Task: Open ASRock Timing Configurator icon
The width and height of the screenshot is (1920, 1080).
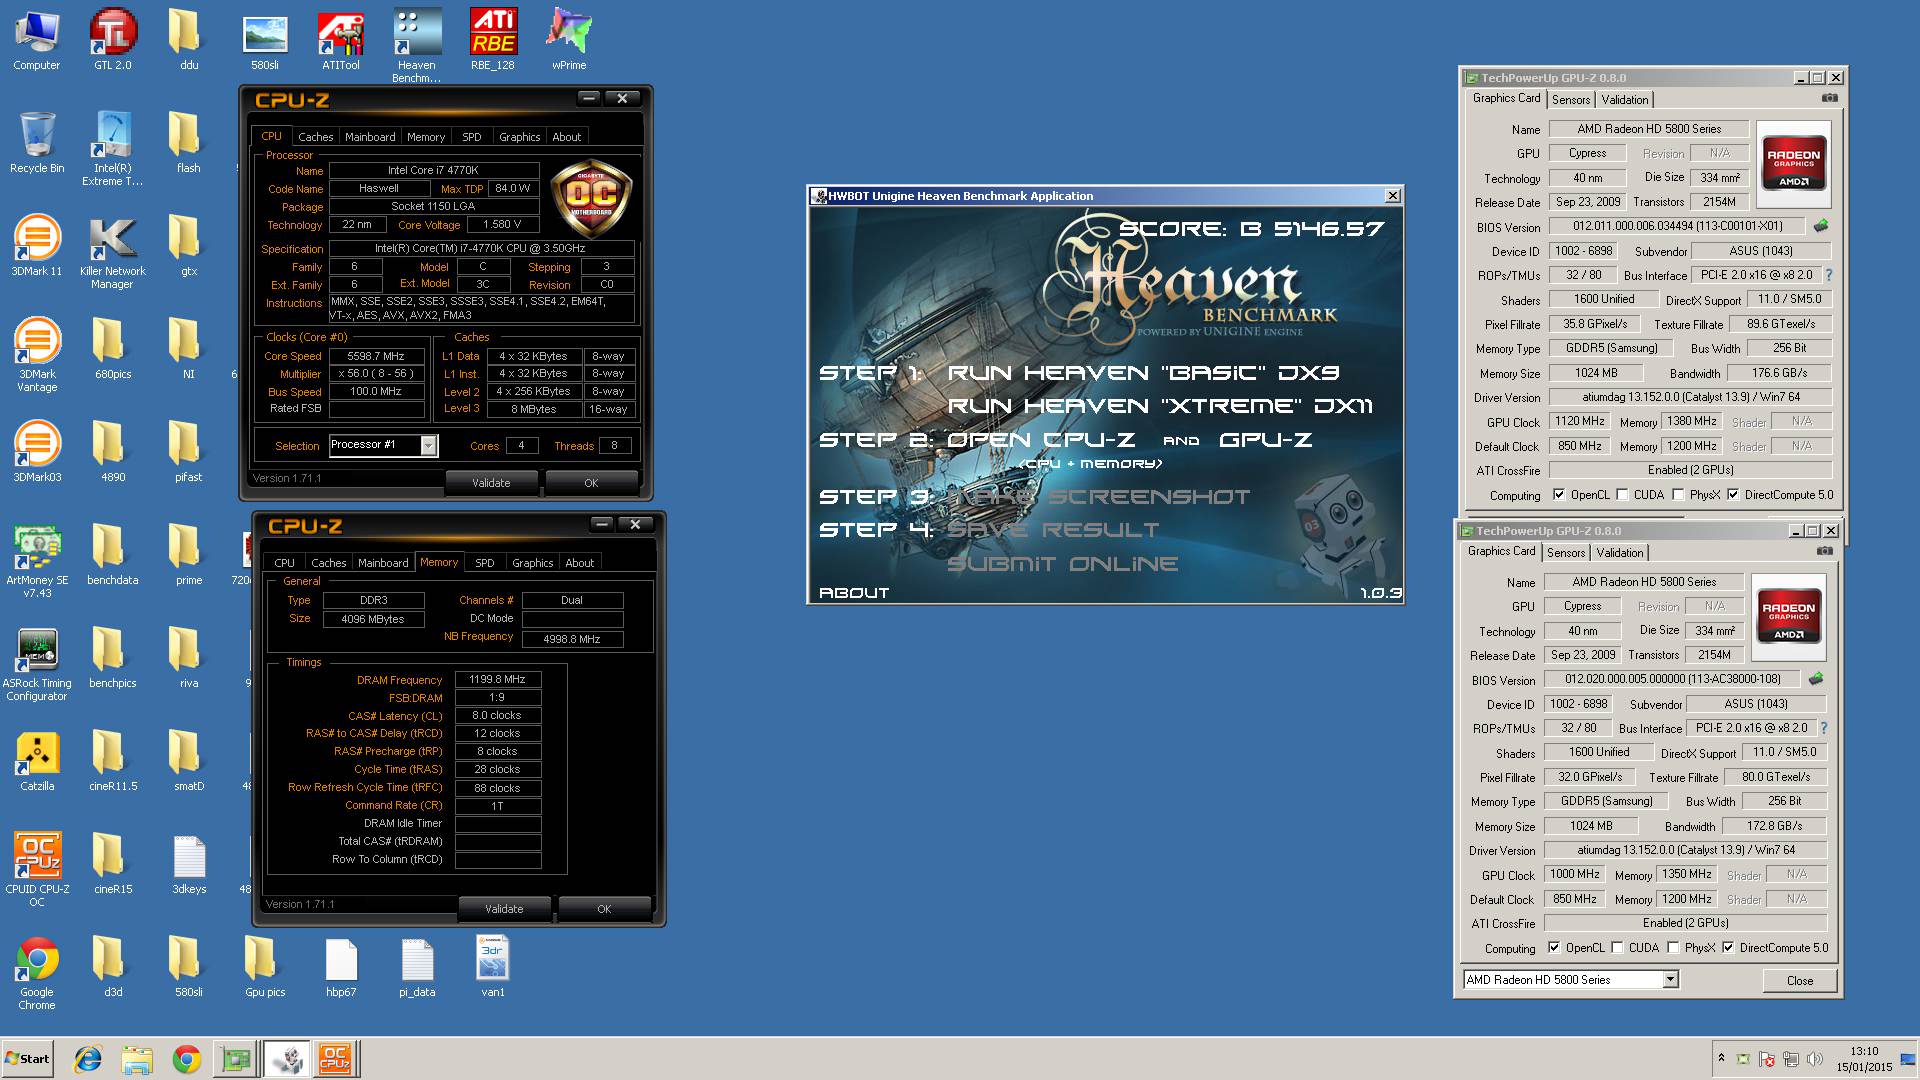Action: click(x=37, y=664)
